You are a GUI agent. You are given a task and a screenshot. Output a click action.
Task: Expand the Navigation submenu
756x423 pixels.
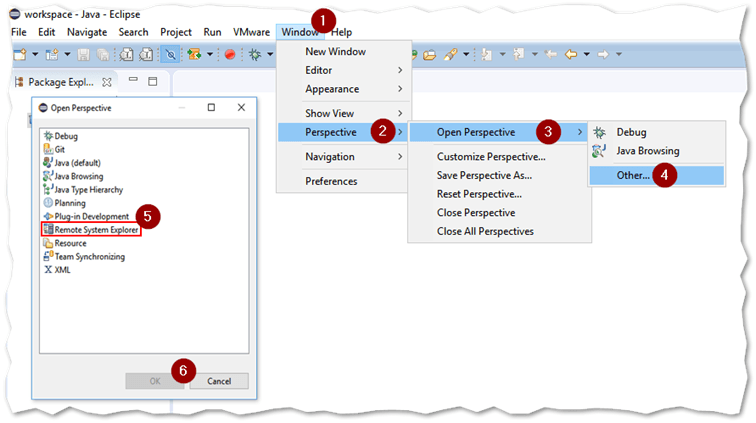point(344,157)
